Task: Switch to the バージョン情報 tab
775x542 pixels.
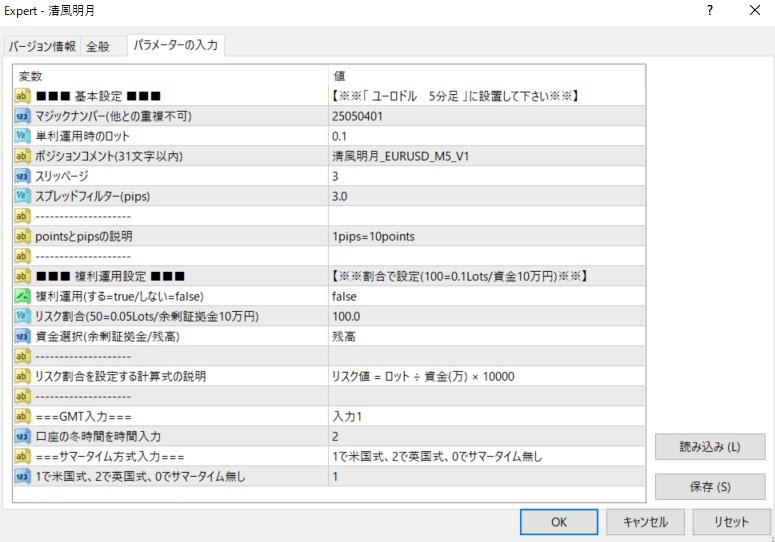Action: pyautogui.click(x=42, y=46)
